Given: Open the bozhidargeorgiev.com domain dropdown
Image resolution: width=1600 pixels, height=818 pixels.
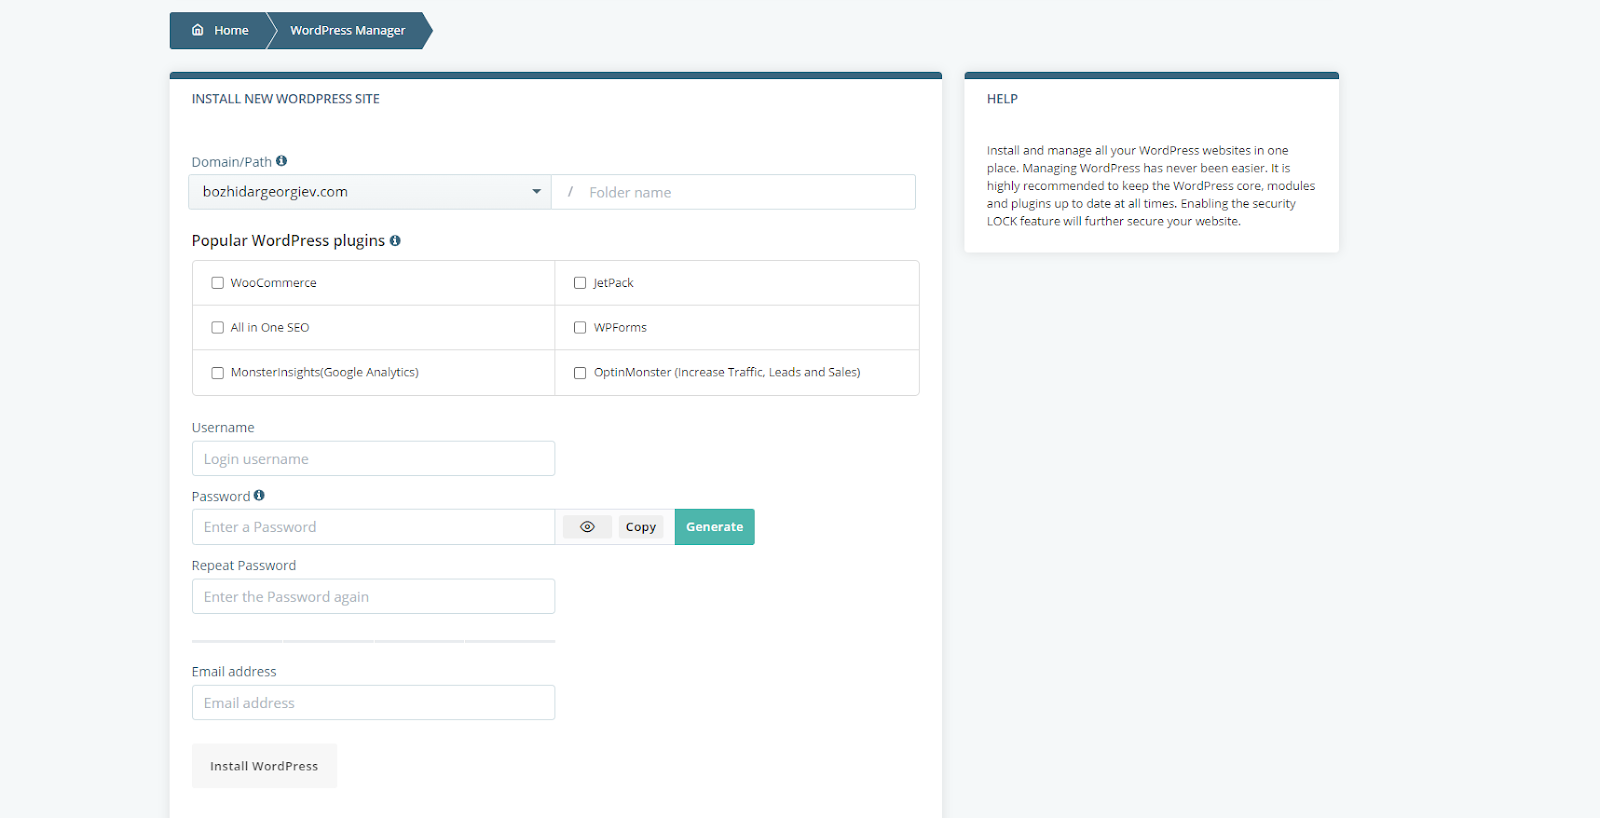Looking at the screenshot, I should coord(370,192).
